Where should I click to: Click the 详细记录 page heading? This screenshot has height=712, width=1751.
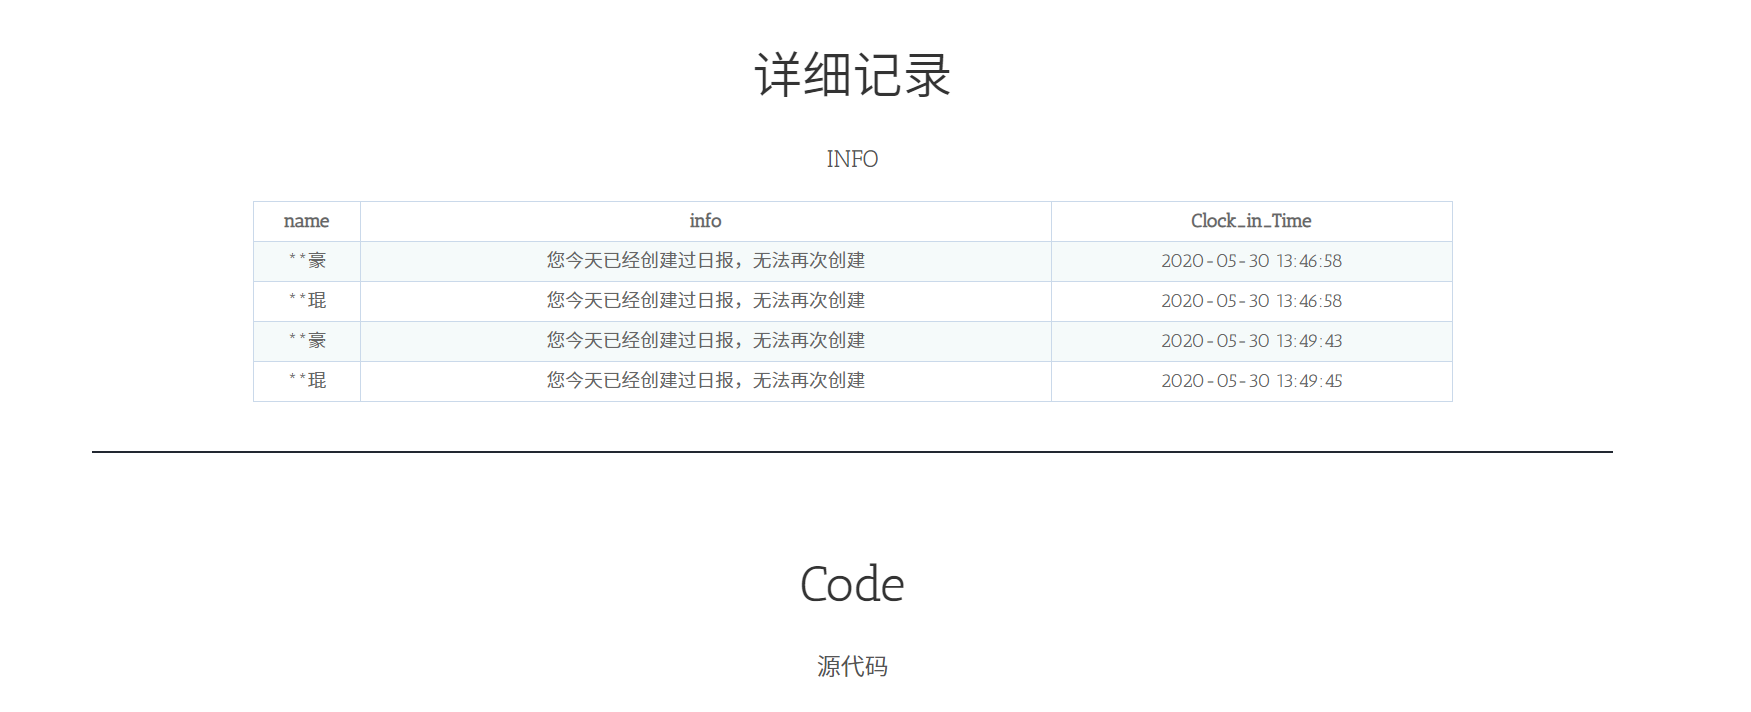(852, 76)
